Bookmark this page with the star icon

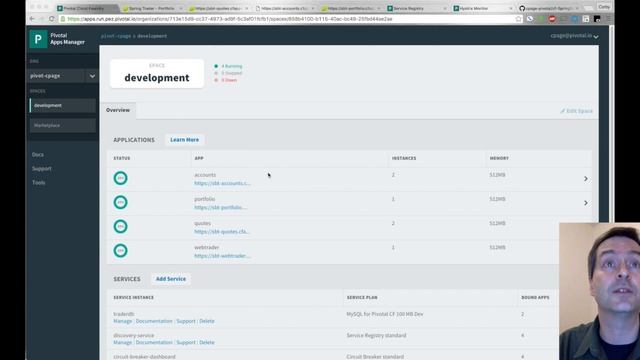518,19
